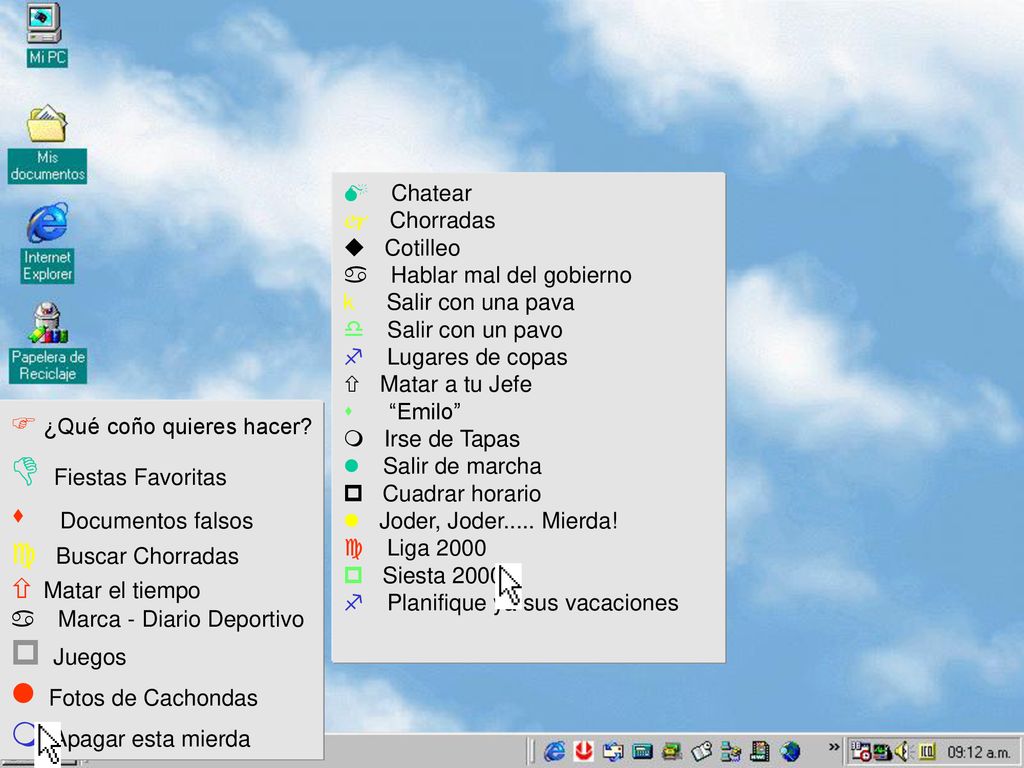The width and height of the screenshot is (1024, 768).
Task: Click the 09:12 a.m. taskbar clock
Action: pyautogui.click(x=978, y=752)
